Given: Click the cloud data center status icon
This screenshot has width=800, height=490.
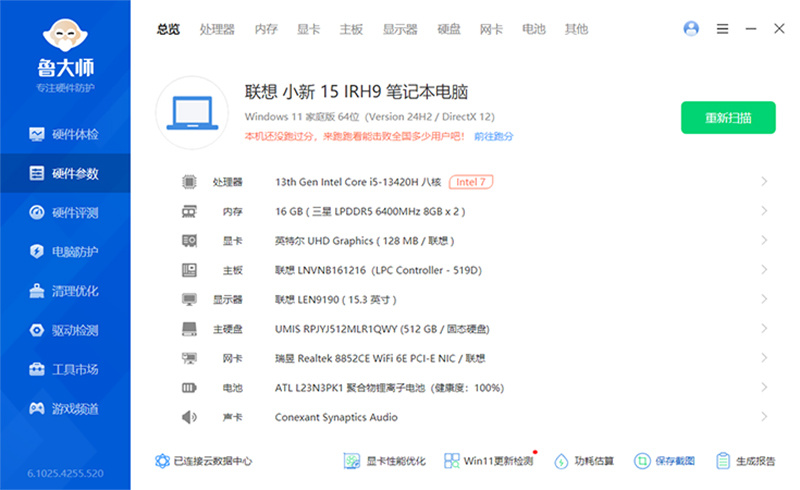Looking at the screenshot, I should pos(162,461).
